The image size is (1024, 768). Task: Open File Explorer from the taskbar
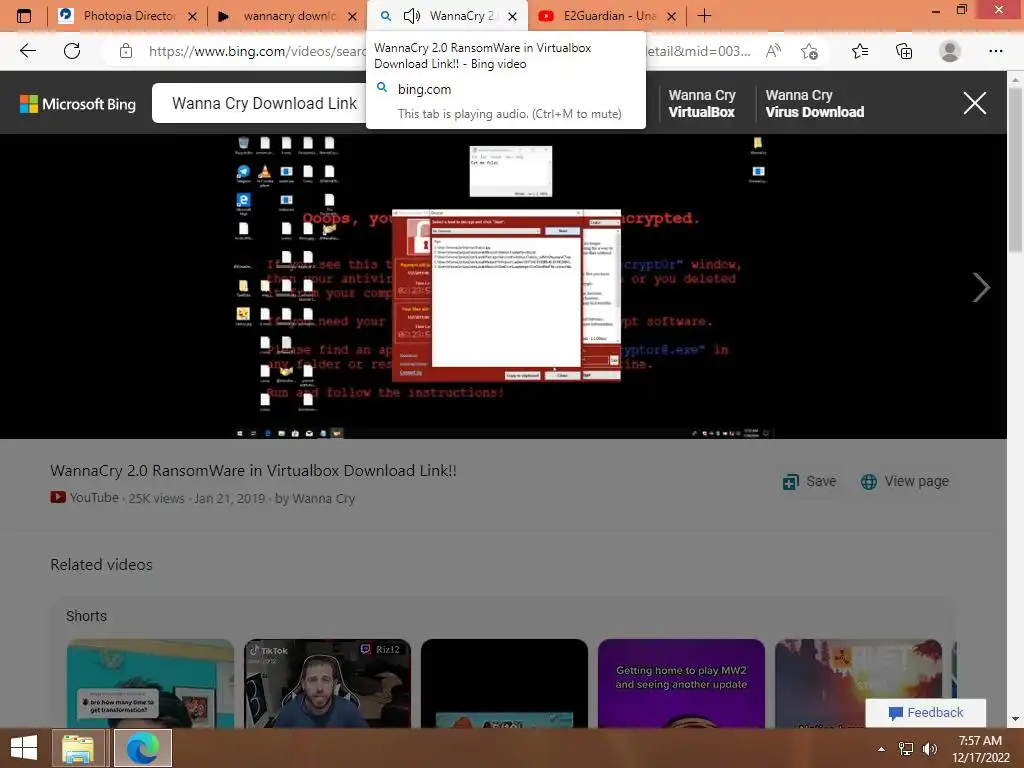[78, 748]
